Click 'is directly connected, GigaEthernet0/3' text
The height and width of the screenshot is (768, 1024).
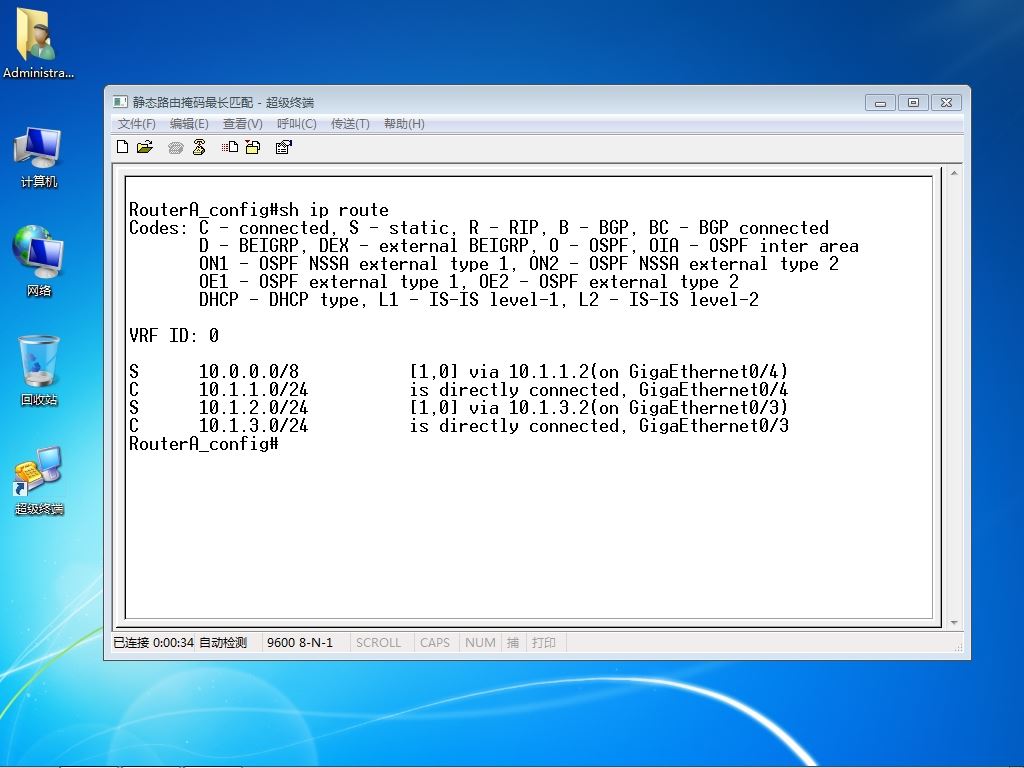pyautogui.click(x=599, y=426)
